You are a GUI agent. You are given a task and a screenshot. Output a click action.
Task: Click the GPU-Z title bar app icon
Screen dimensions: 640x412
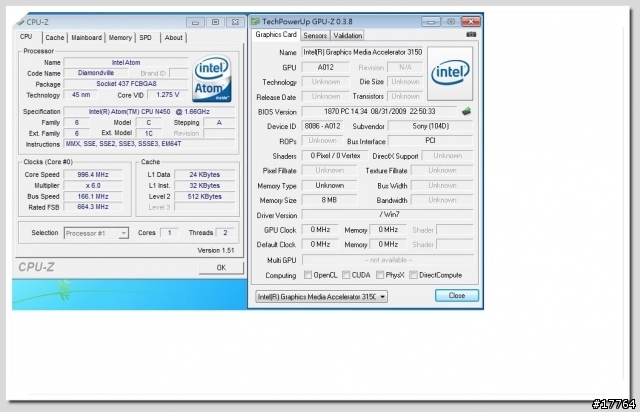click(256, 21)
